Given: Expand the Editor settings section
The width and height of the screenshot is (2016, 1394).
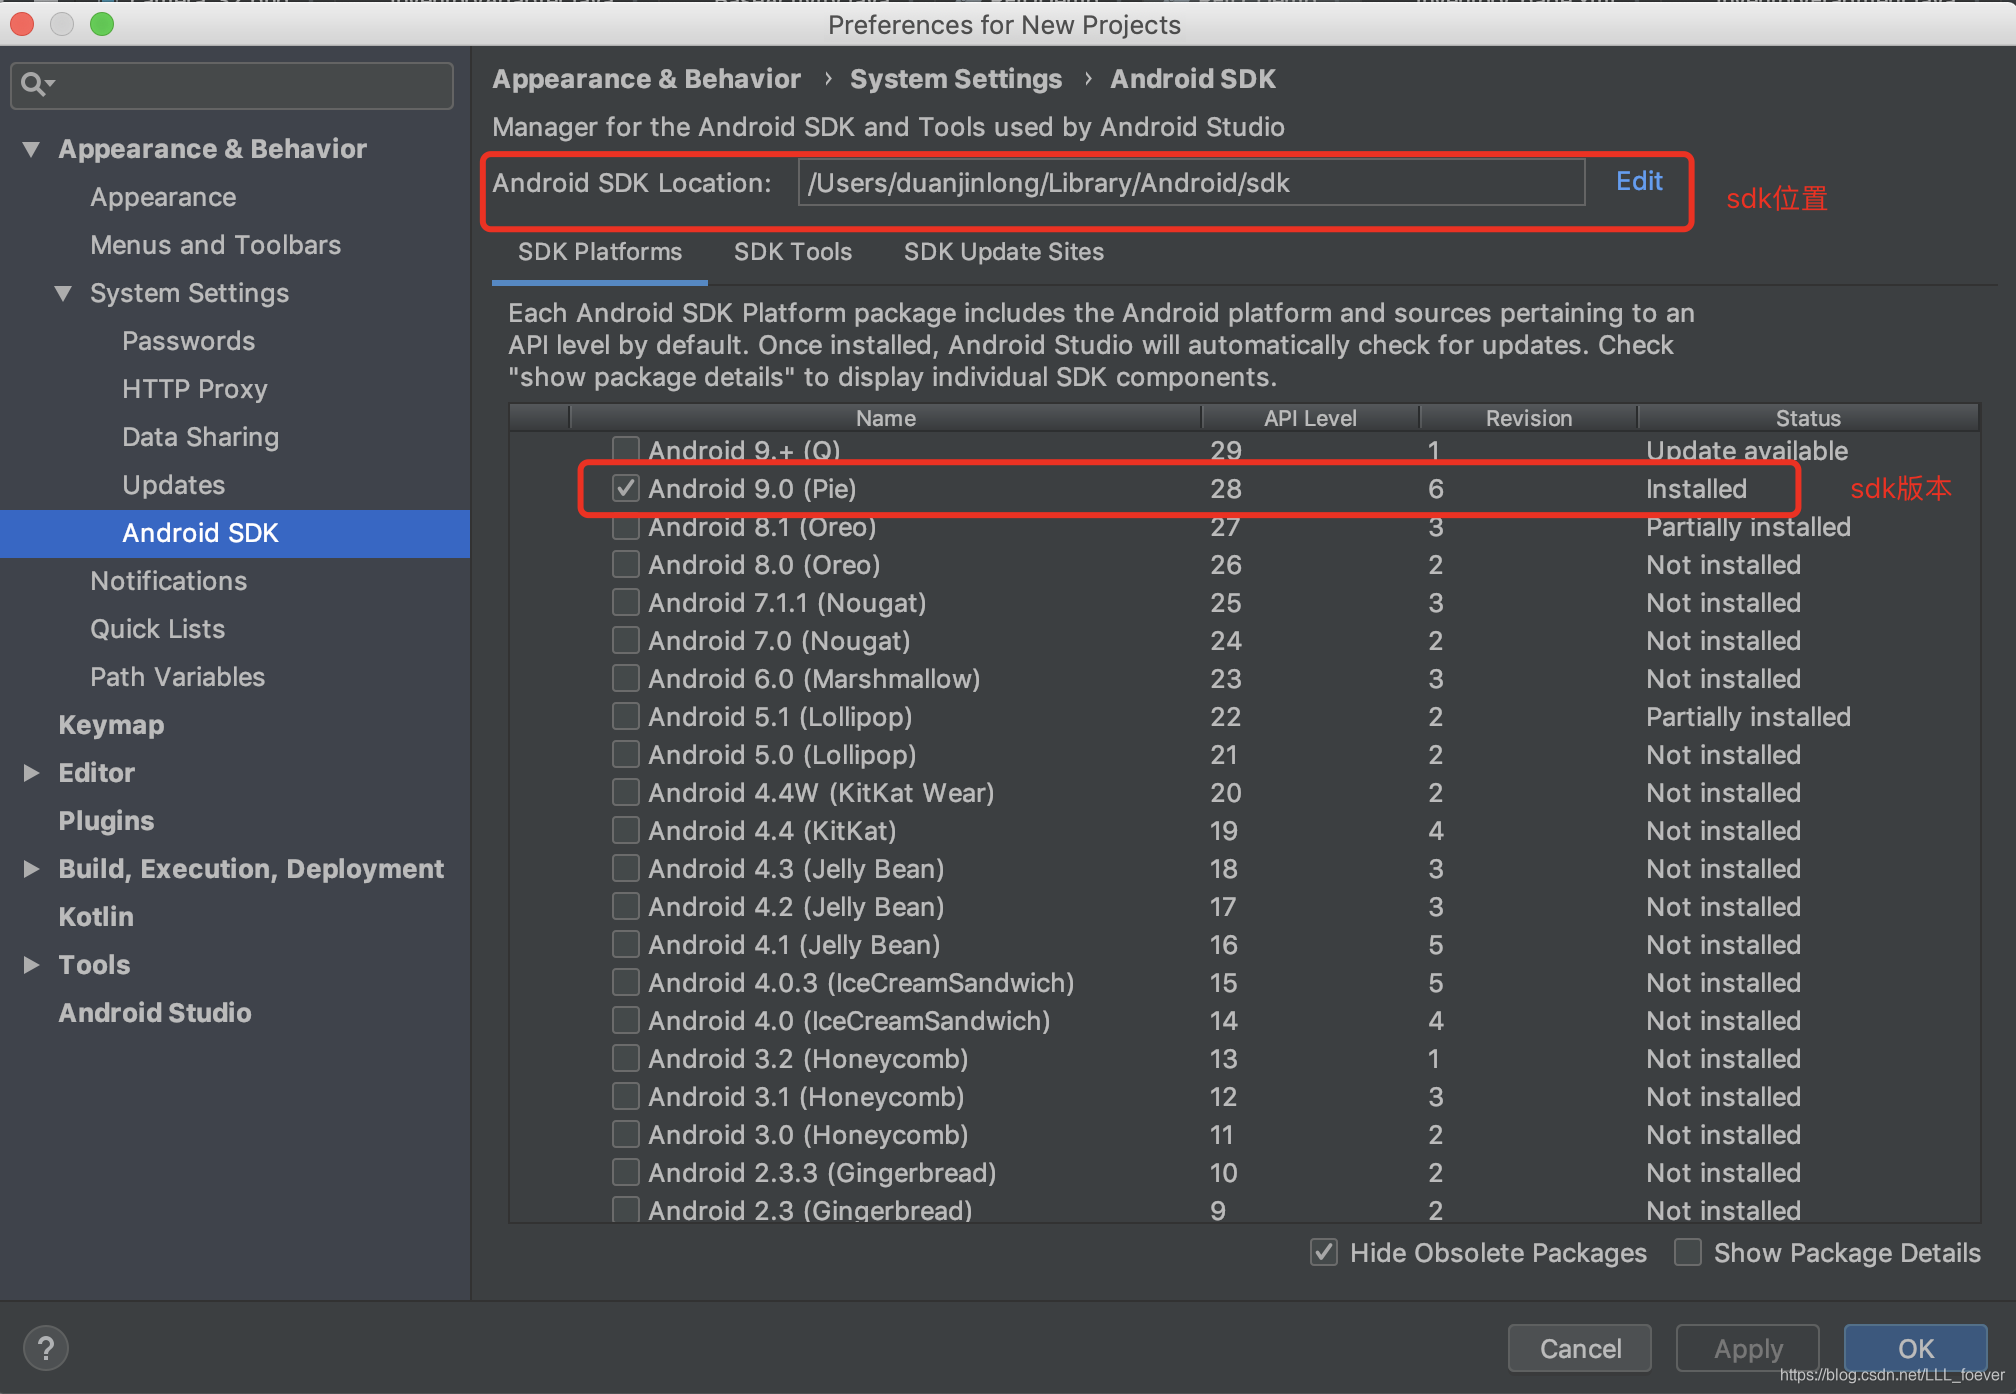Looking at the screenshot, I should point(31,773).
